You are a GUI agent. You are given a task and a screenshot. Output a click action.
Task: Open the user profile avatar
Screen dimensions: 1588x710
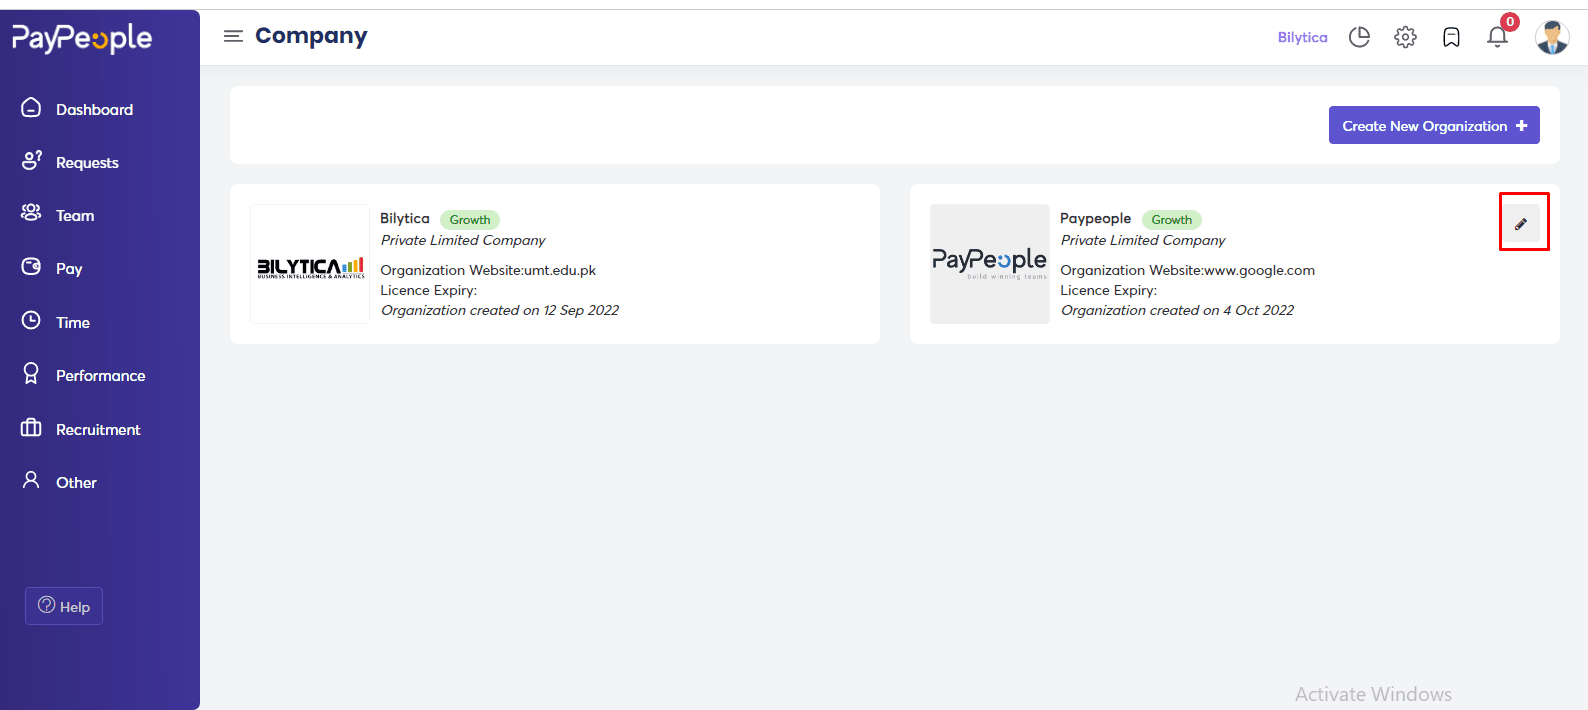pos(1552,37)
